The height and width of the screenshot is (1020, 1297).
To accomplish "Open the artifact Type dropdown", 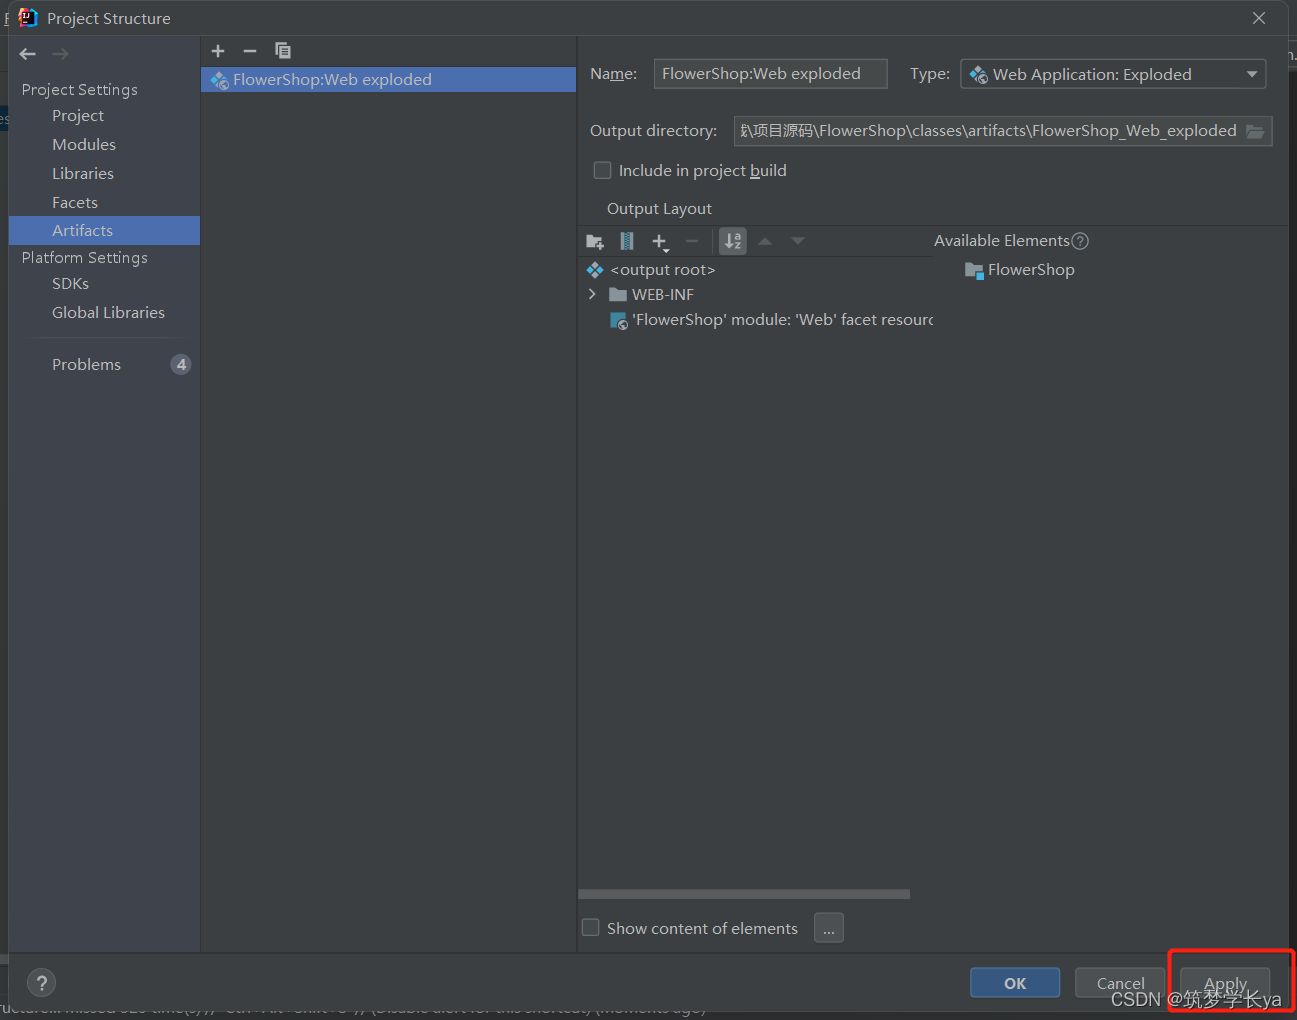I will (1113, 74).
